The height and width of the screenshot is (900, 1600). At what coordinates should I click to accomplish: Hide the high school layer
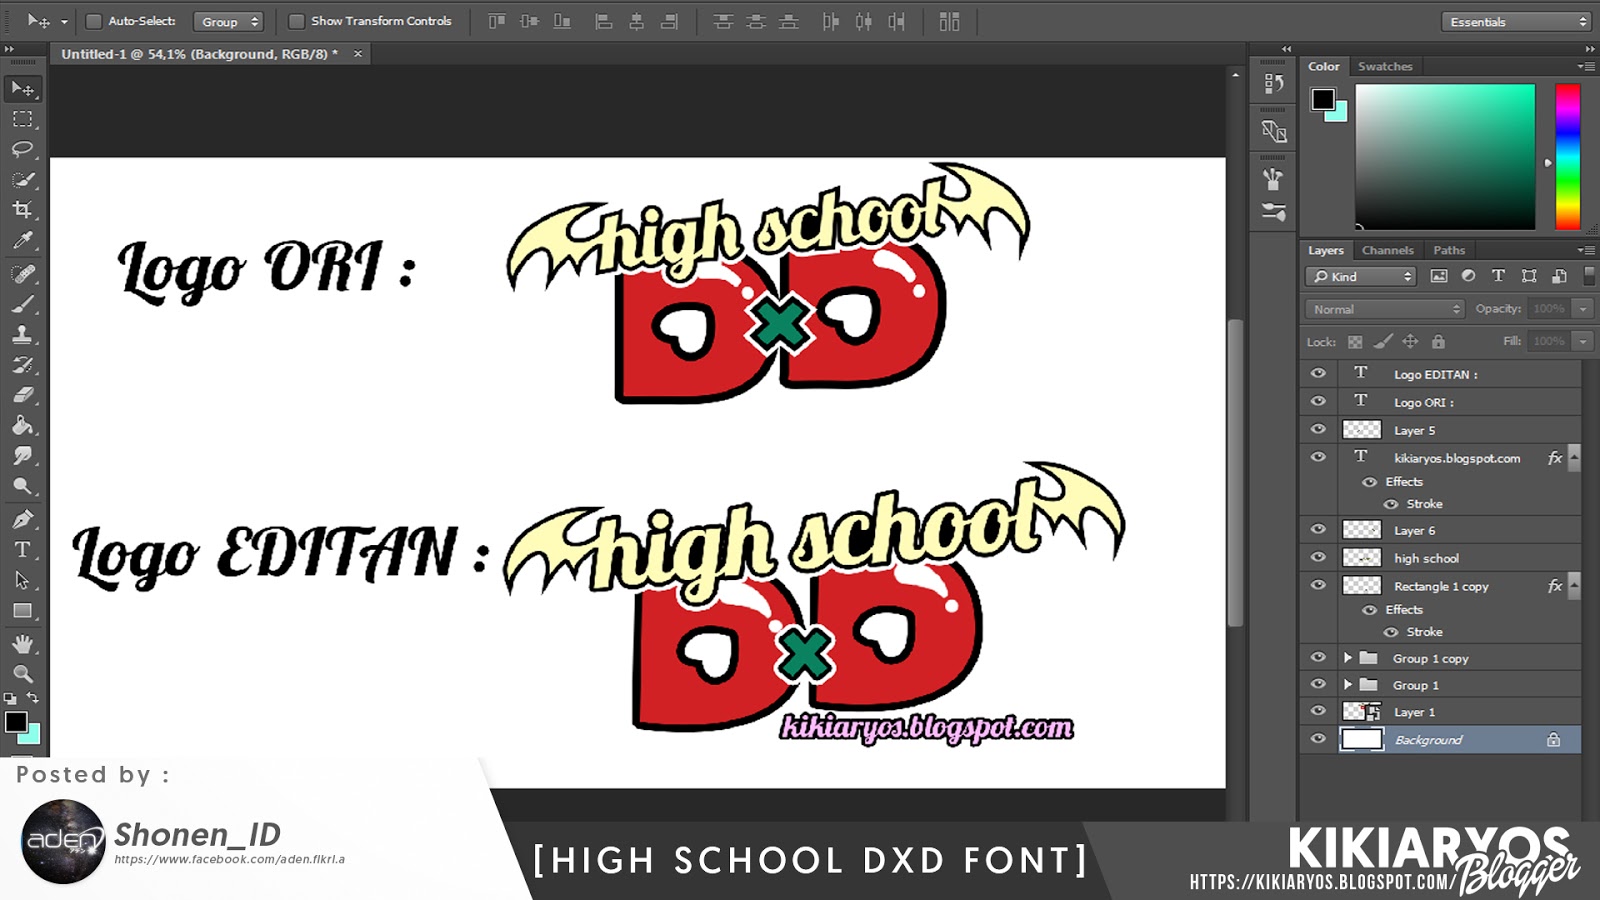[x=1318, y=557]
